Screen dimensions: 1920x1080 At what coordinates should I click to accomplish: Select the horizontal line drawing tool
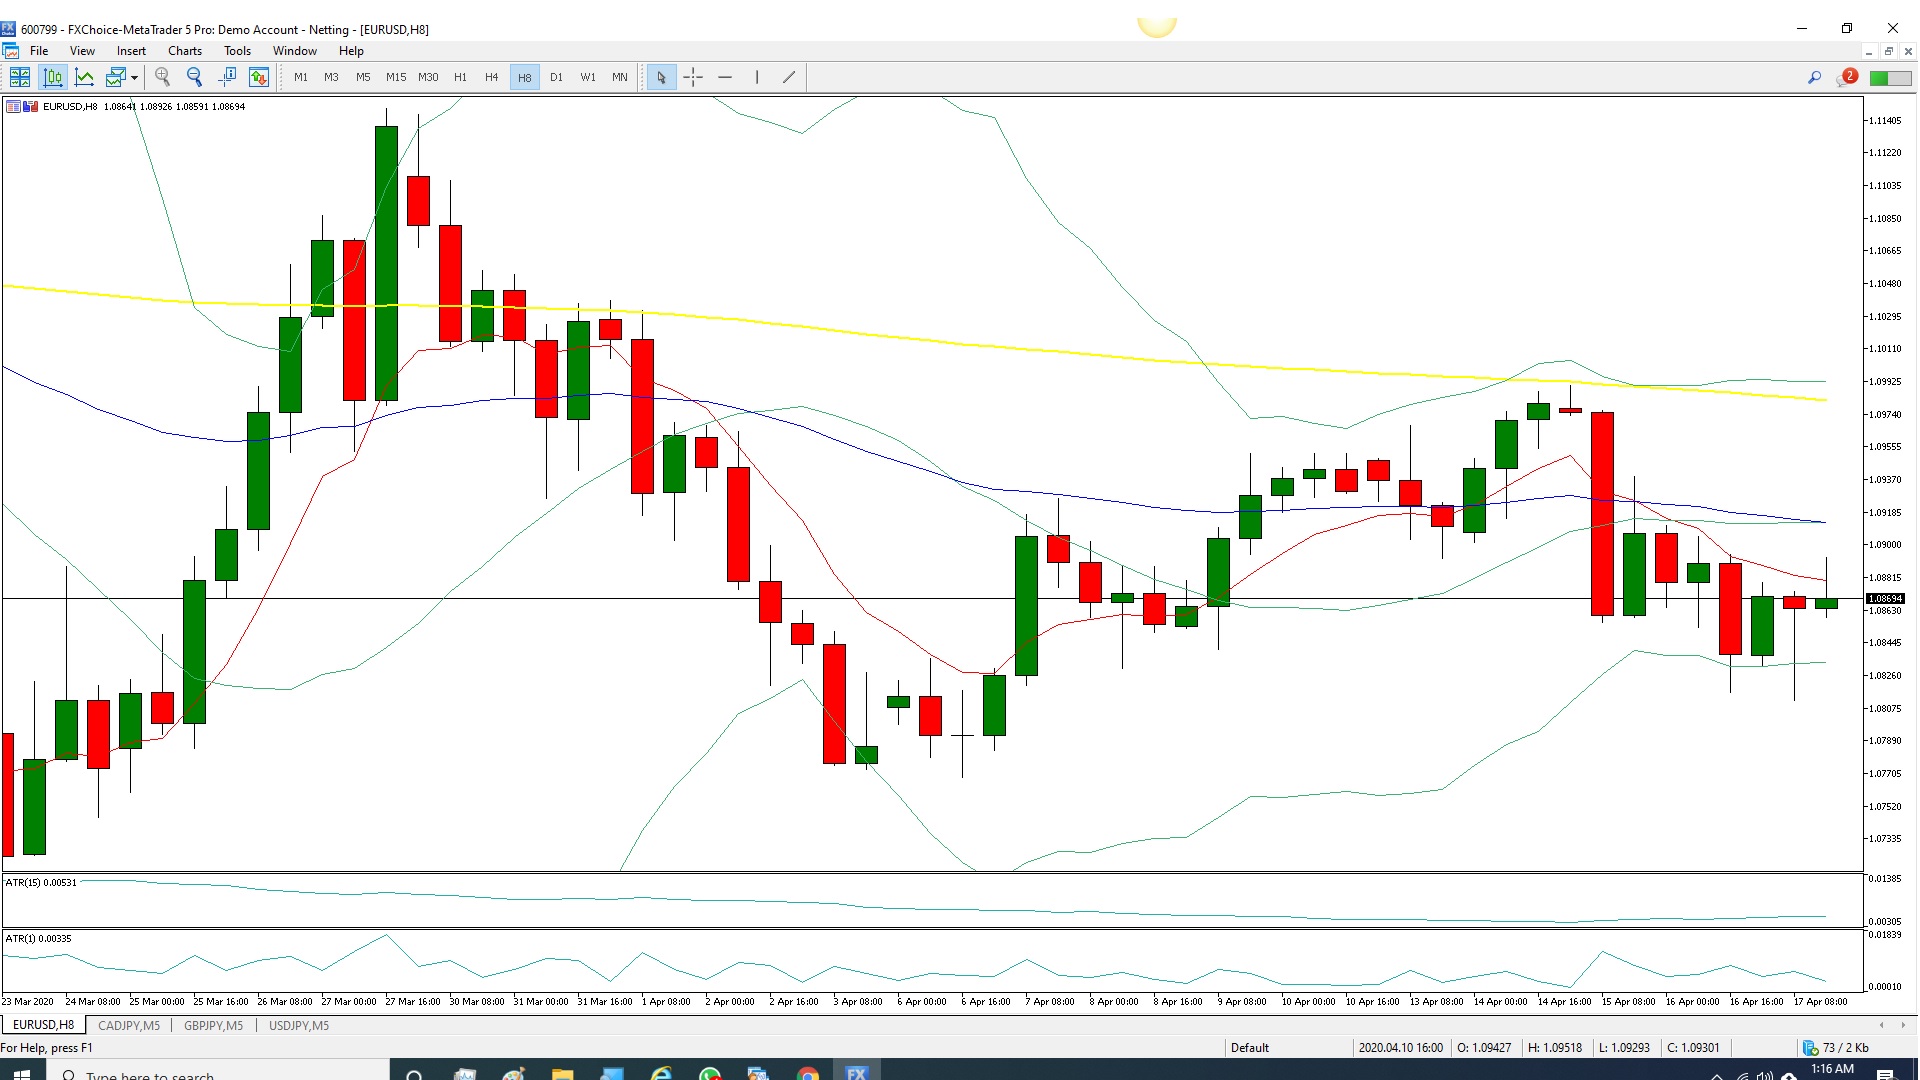(x=725, y=77)
